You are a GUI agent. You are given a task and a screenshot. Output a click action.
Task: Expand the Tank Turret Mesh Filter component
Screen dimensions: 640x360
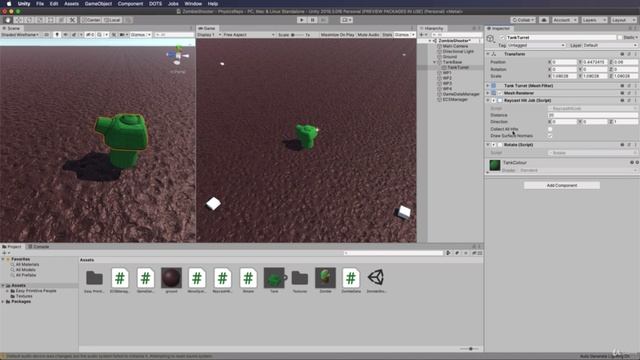tap(488, 86)
